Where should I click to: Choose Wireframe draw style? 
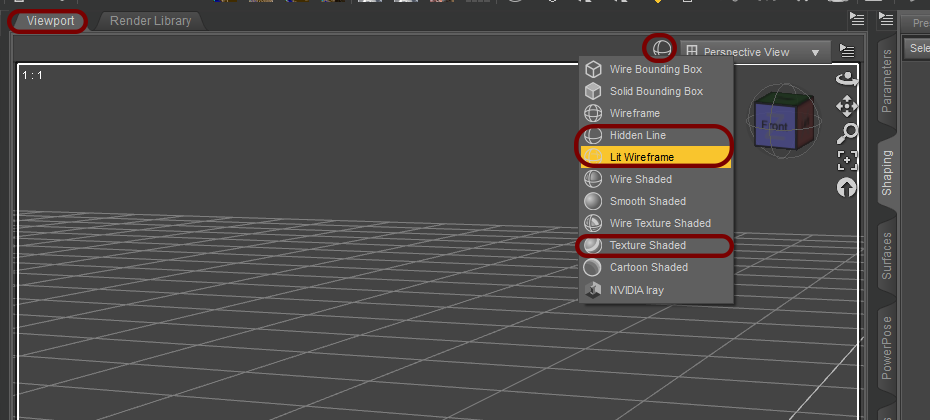(x=656, y=113)
